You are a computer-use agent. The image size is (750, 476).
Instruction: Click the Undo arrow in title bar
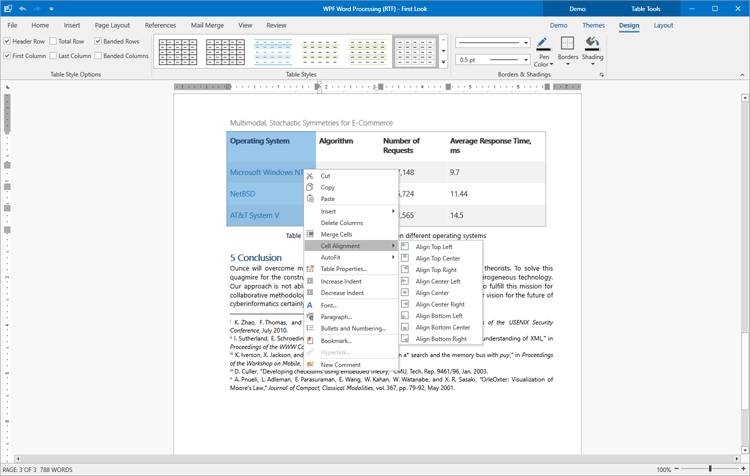pos(23,9)
